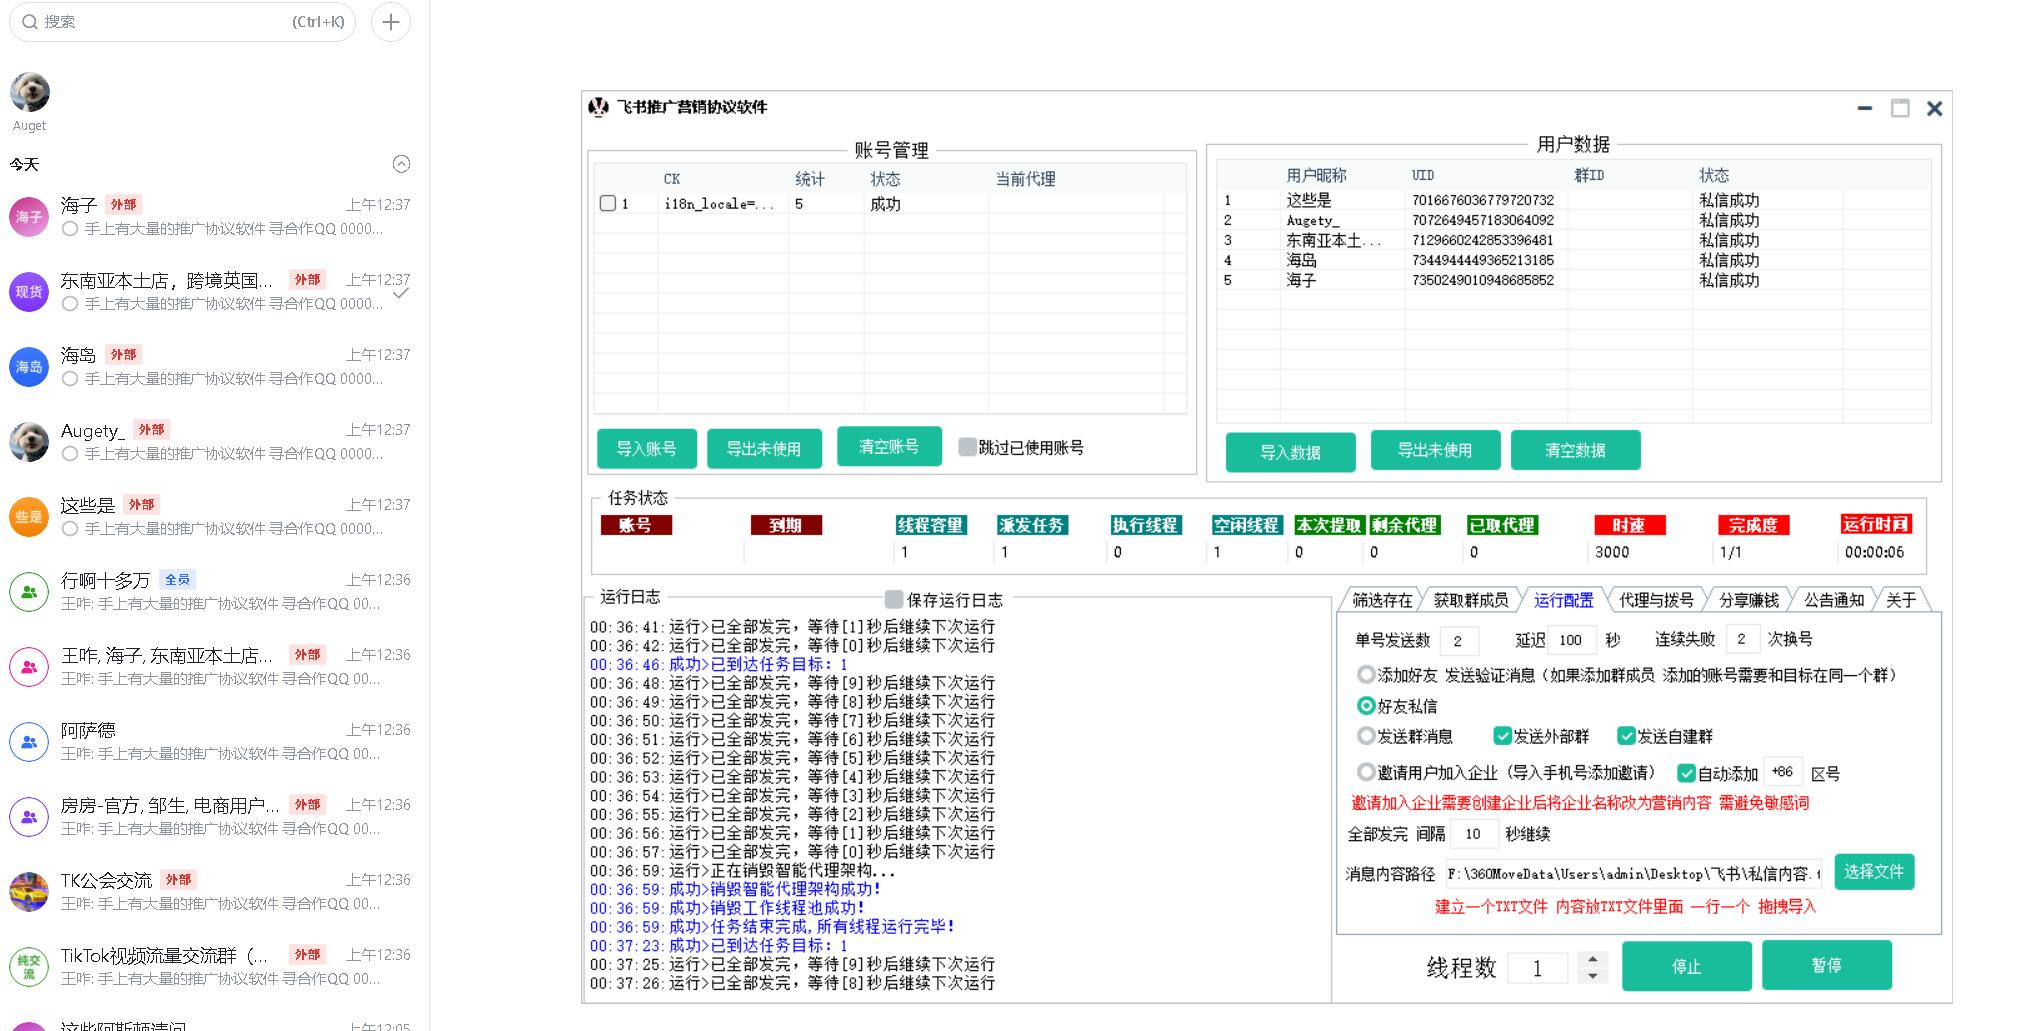
Task: Increase 线程数 with the up arrow
Action: [x=1592, y=958]
